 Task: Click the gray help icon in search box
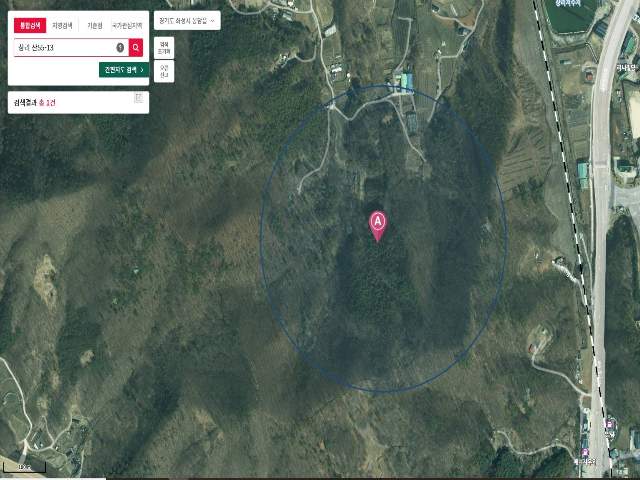pos(120,48)
